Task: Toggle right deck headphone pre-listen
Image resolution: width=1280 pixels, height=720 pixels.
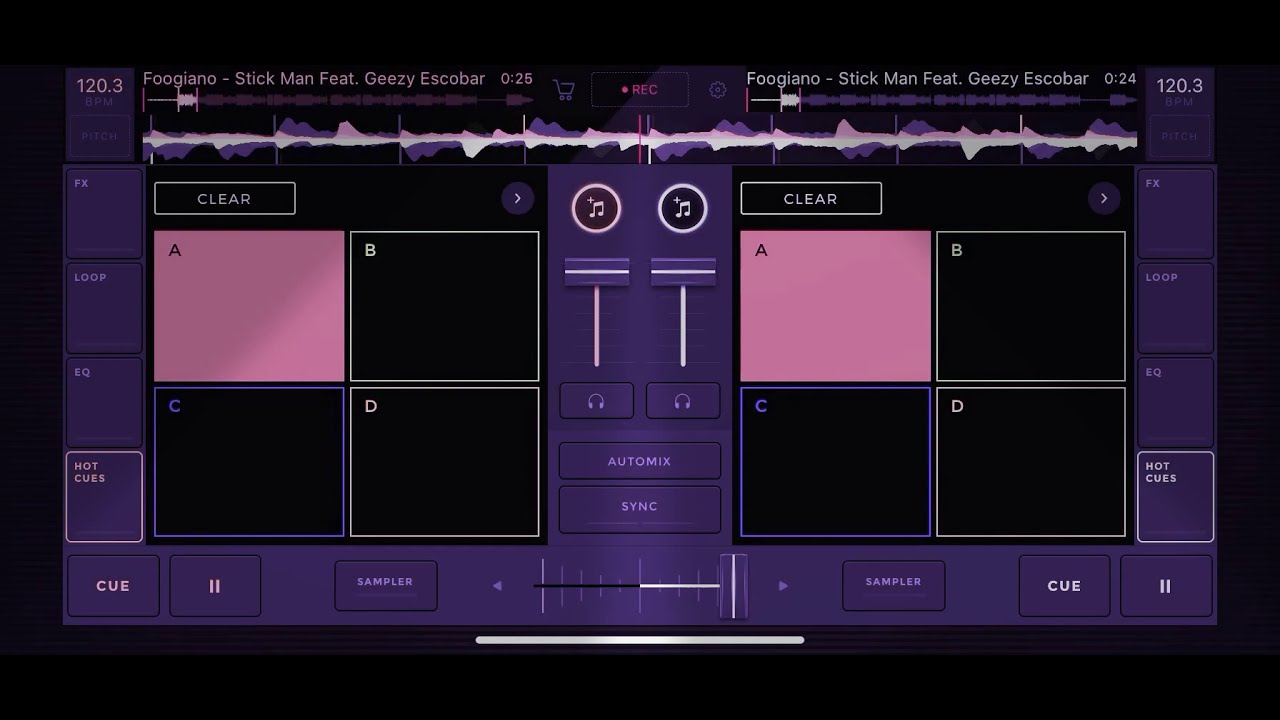Action: click(683, 401)
